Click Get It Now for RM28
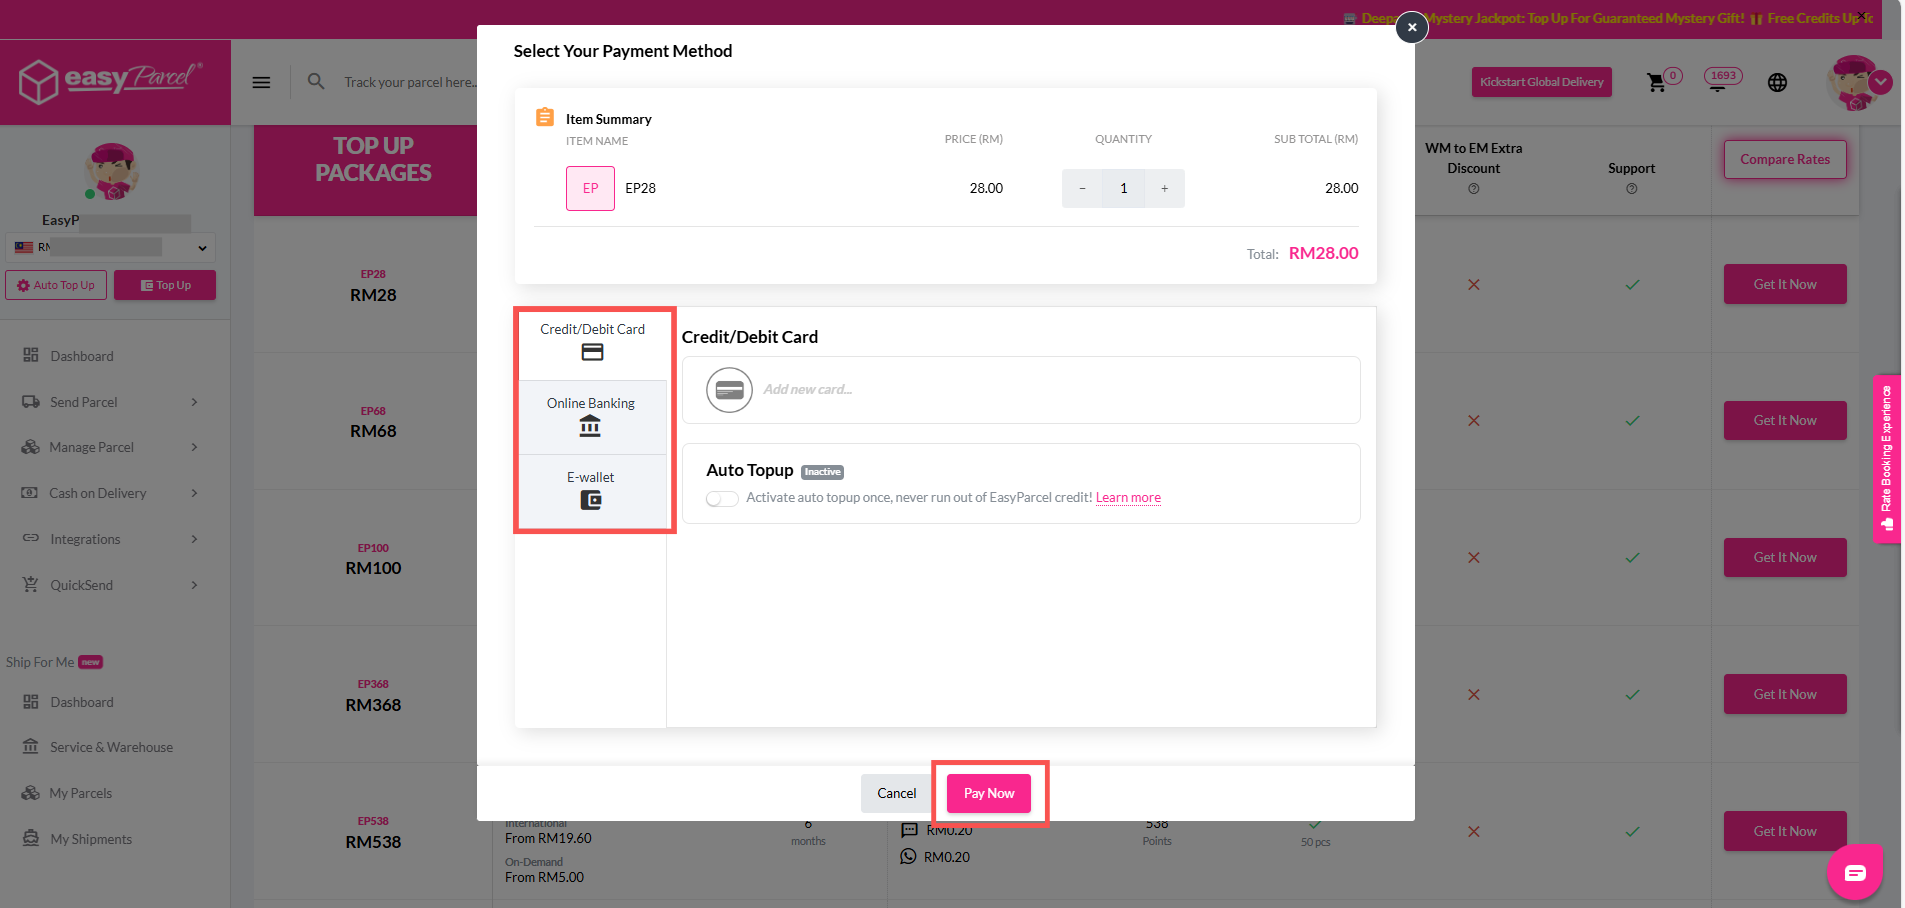The height and width of the screenshot is (908, 1905). coord(1785,284)
